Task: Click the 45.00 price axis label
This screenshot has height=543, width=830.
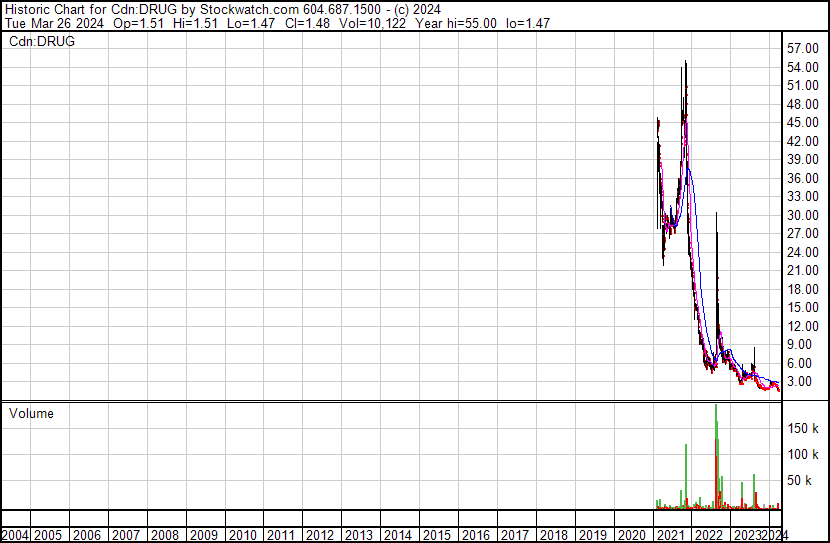Action: click(x=803, y=122)
